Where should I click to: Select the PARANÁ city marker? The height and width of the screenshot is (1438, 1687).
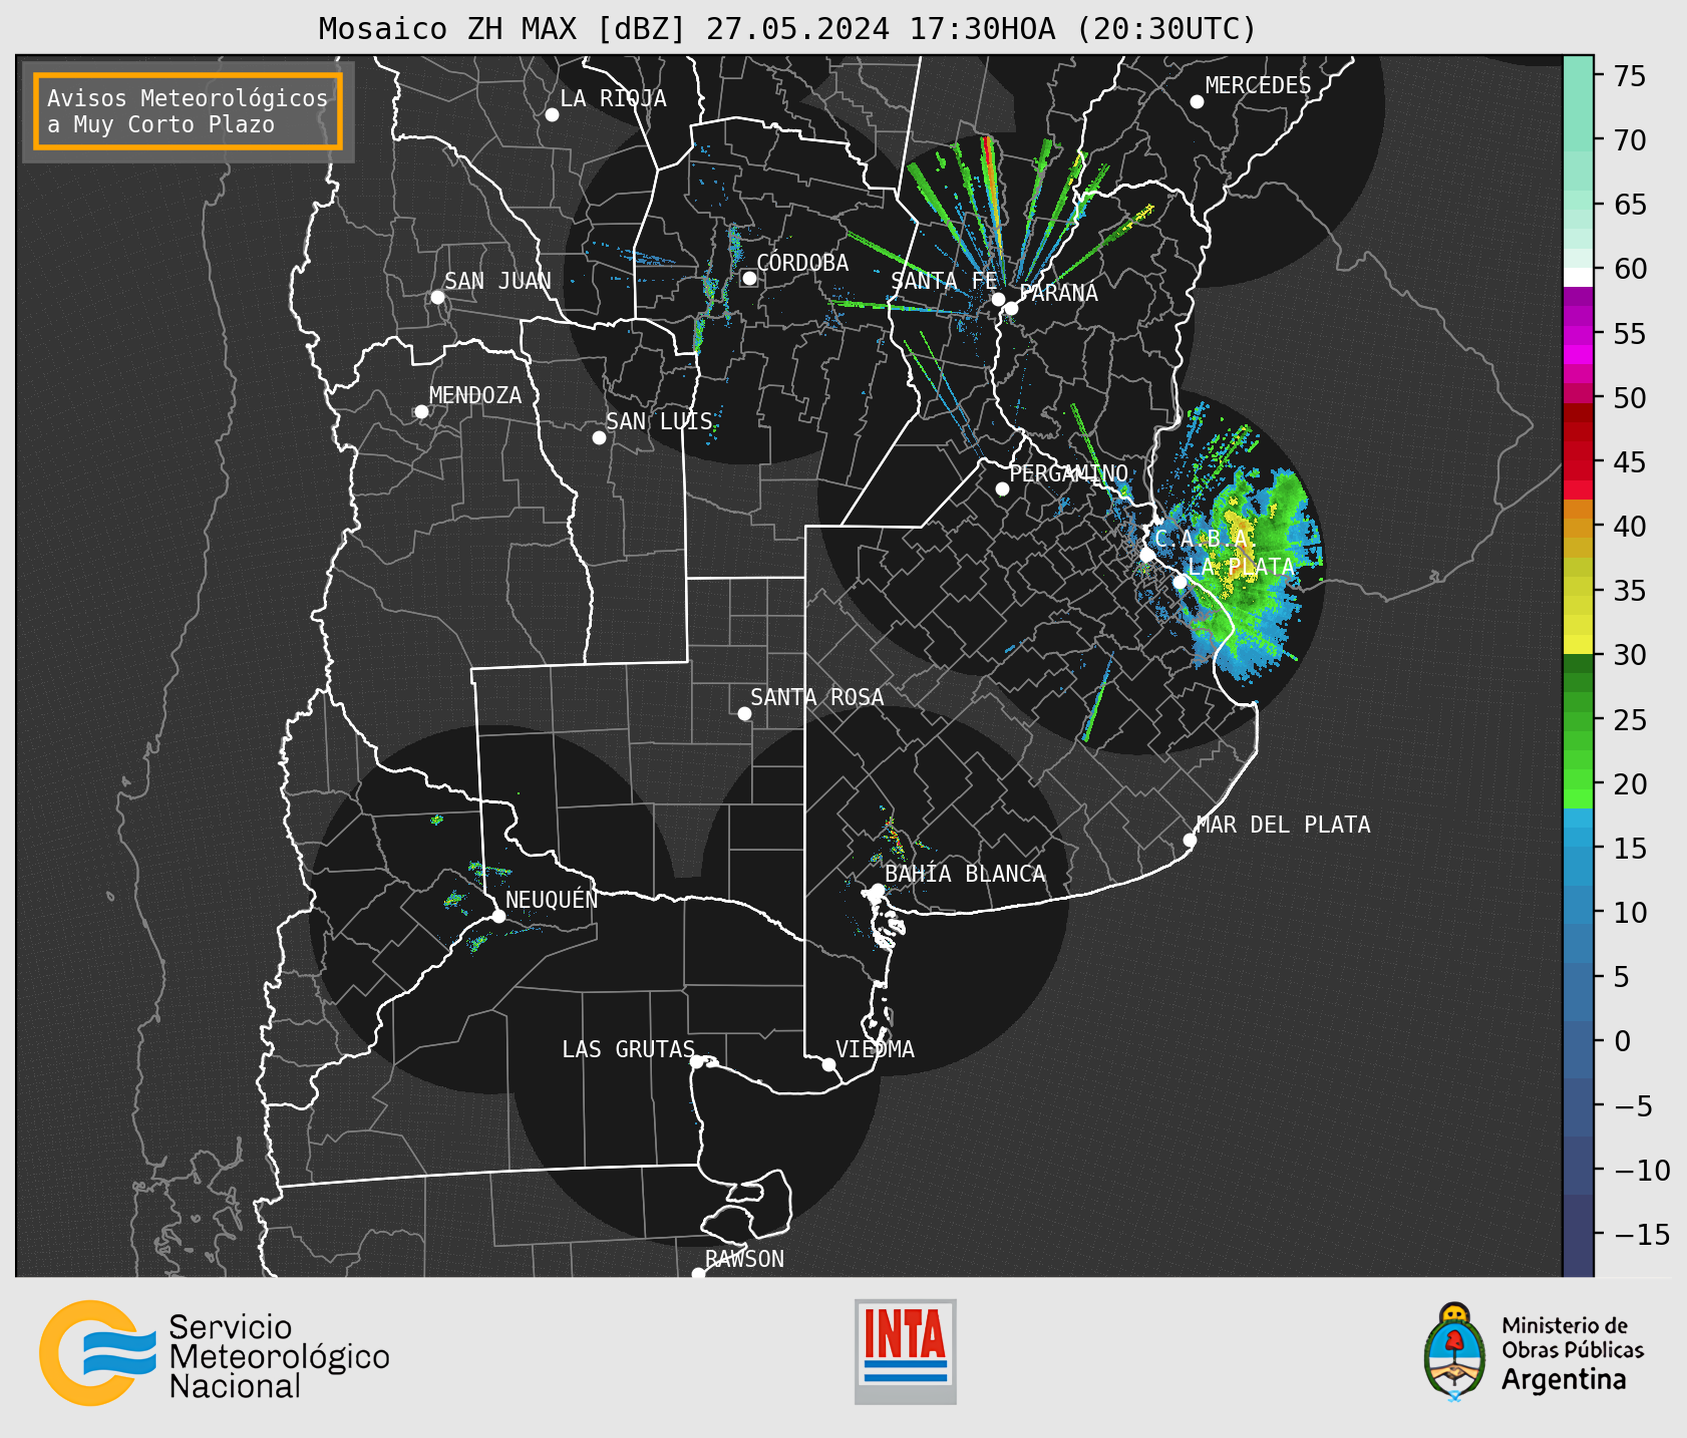[1011, 308]
